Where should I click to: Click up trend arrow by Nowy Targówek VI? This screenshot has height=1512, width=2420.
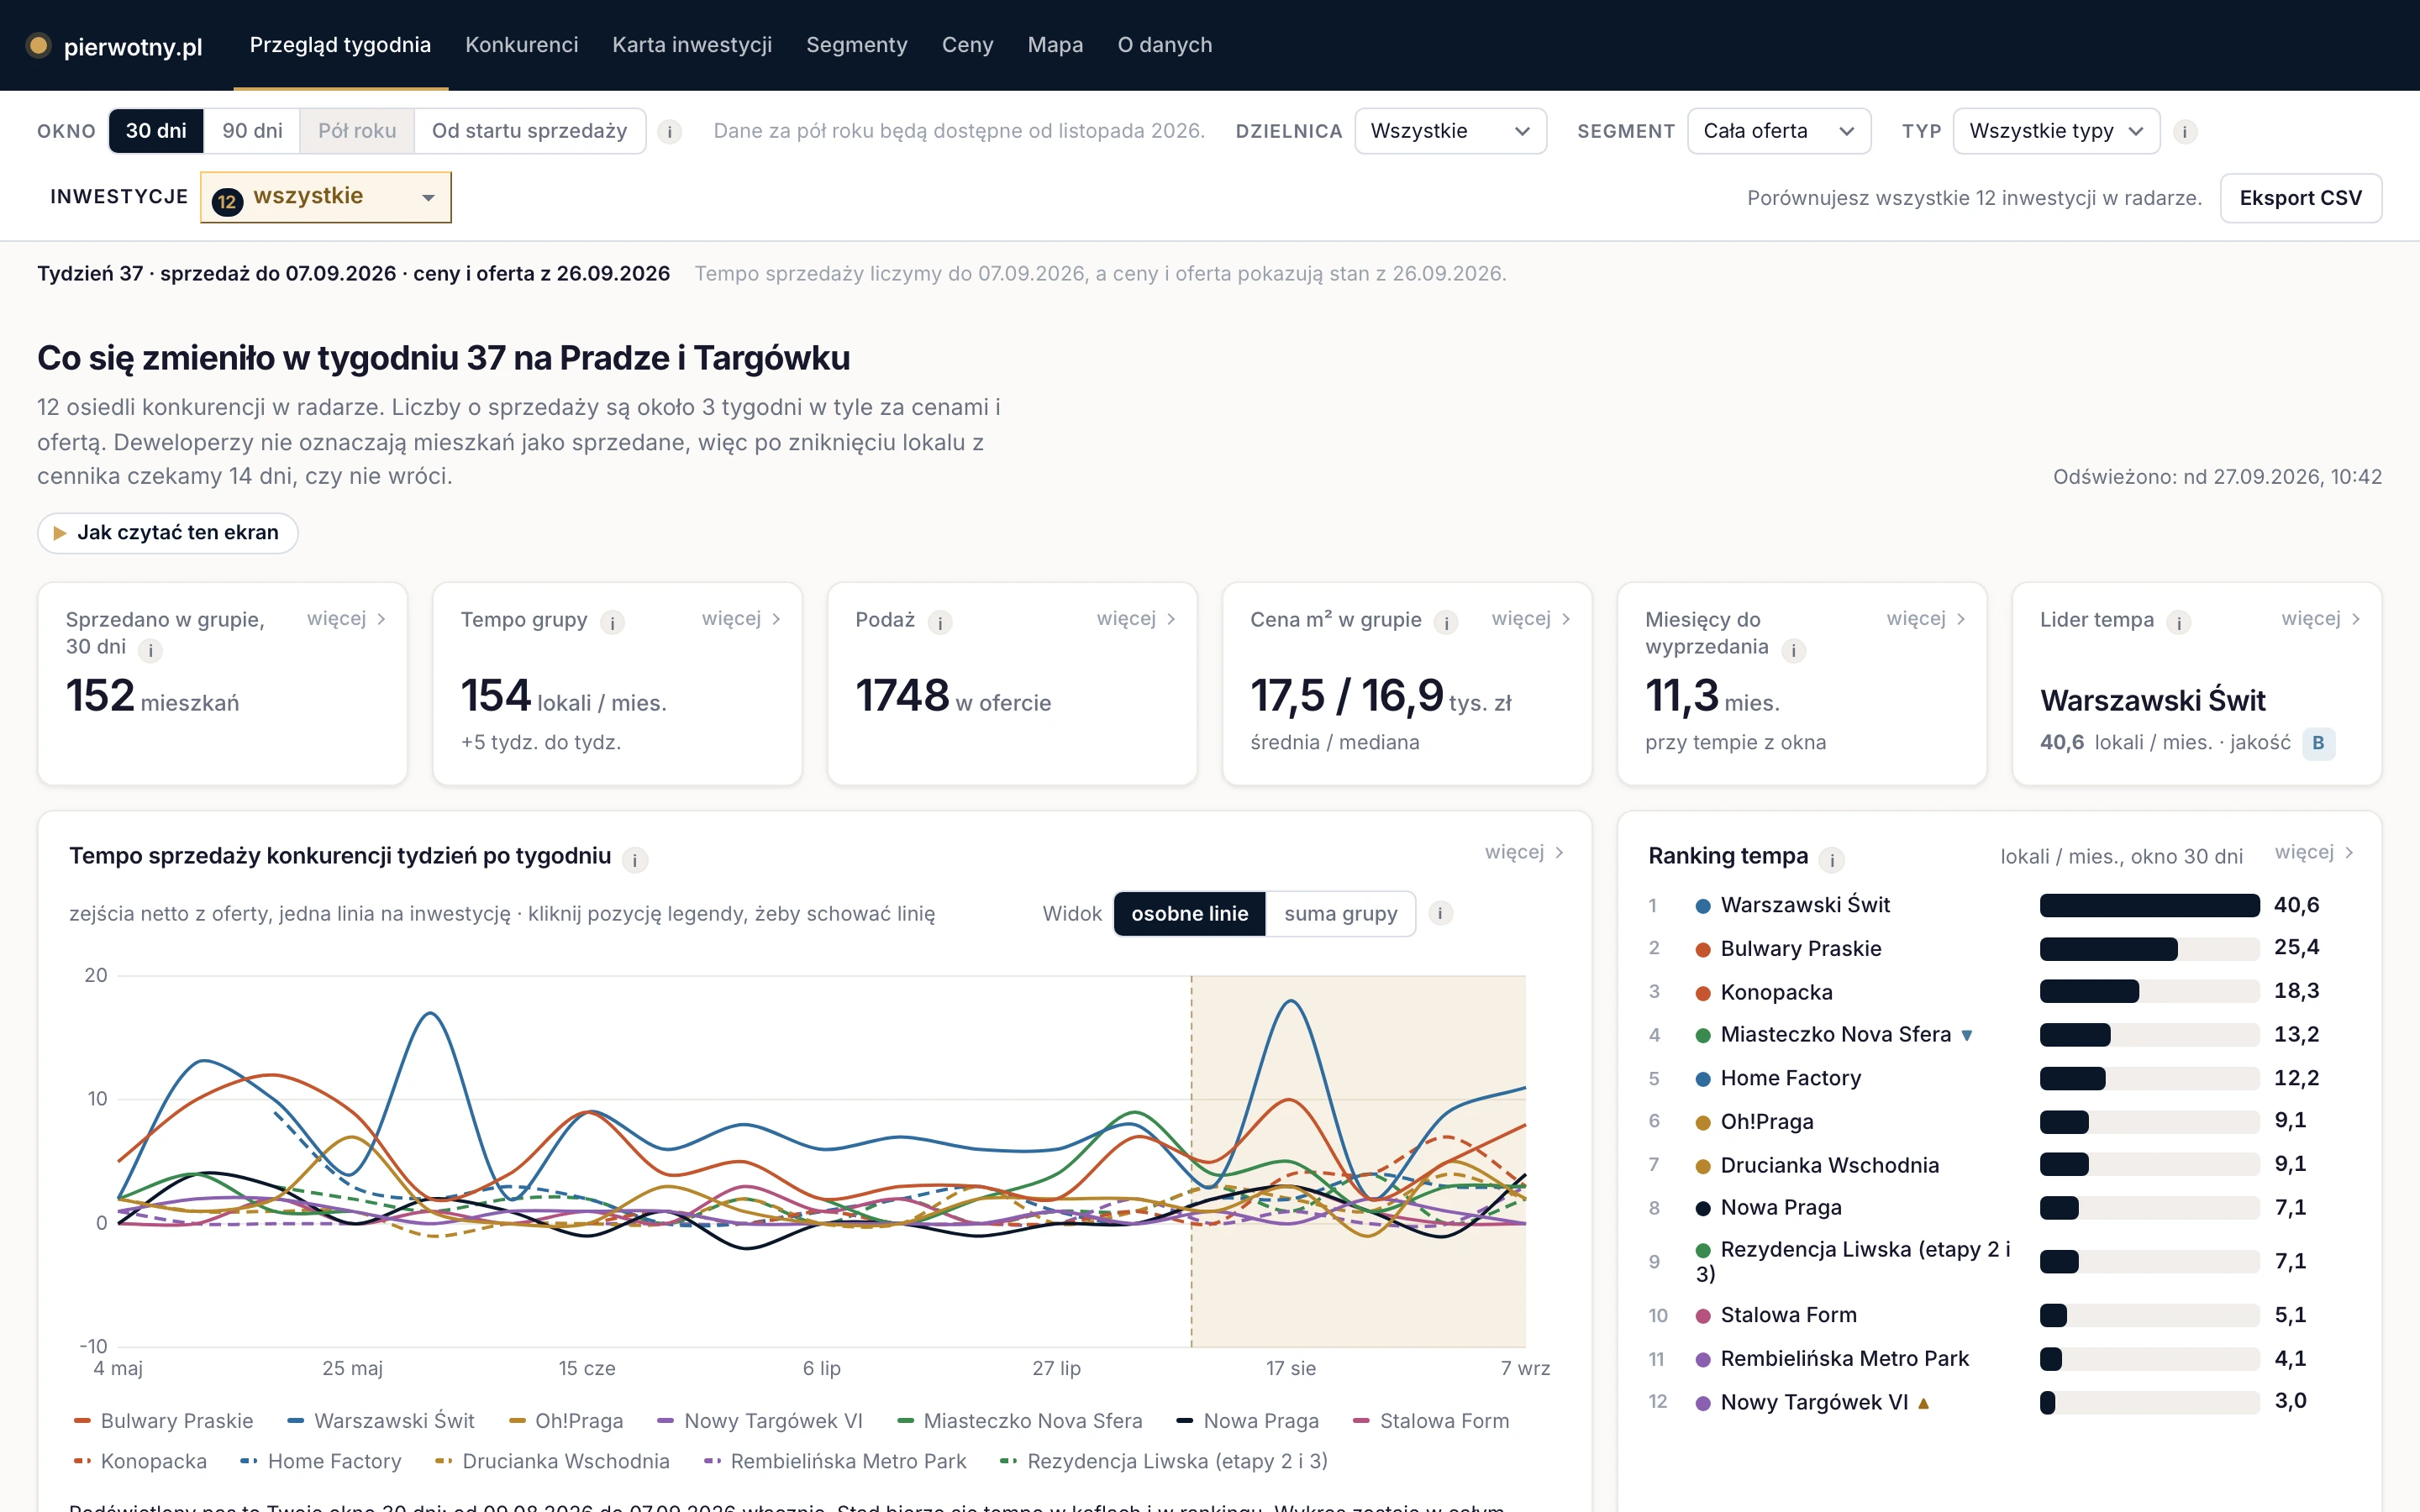pos(1923,1403)
